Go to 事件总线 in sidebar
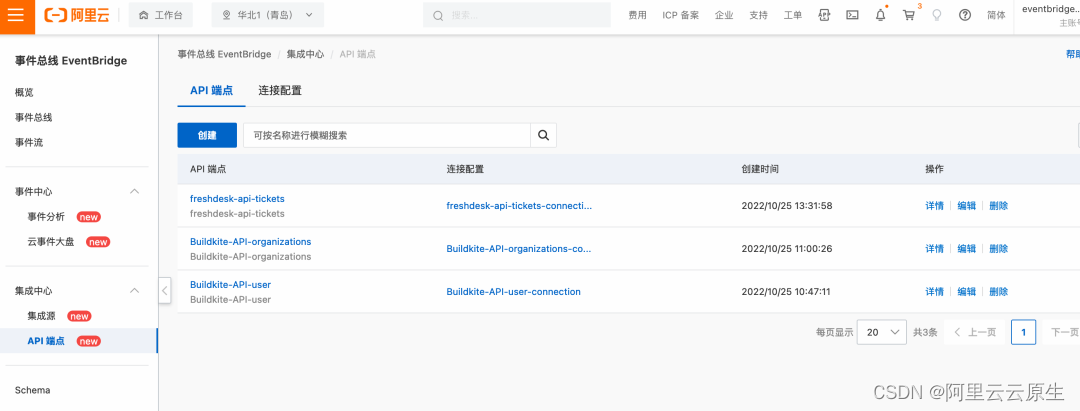1080x411 pixels. (x=34, y=117)
